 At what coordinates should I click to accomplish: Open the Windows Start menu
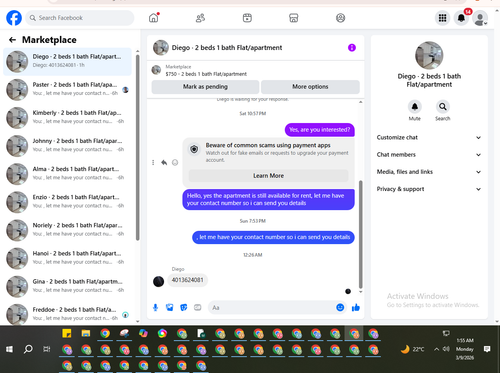coord(9,349)
